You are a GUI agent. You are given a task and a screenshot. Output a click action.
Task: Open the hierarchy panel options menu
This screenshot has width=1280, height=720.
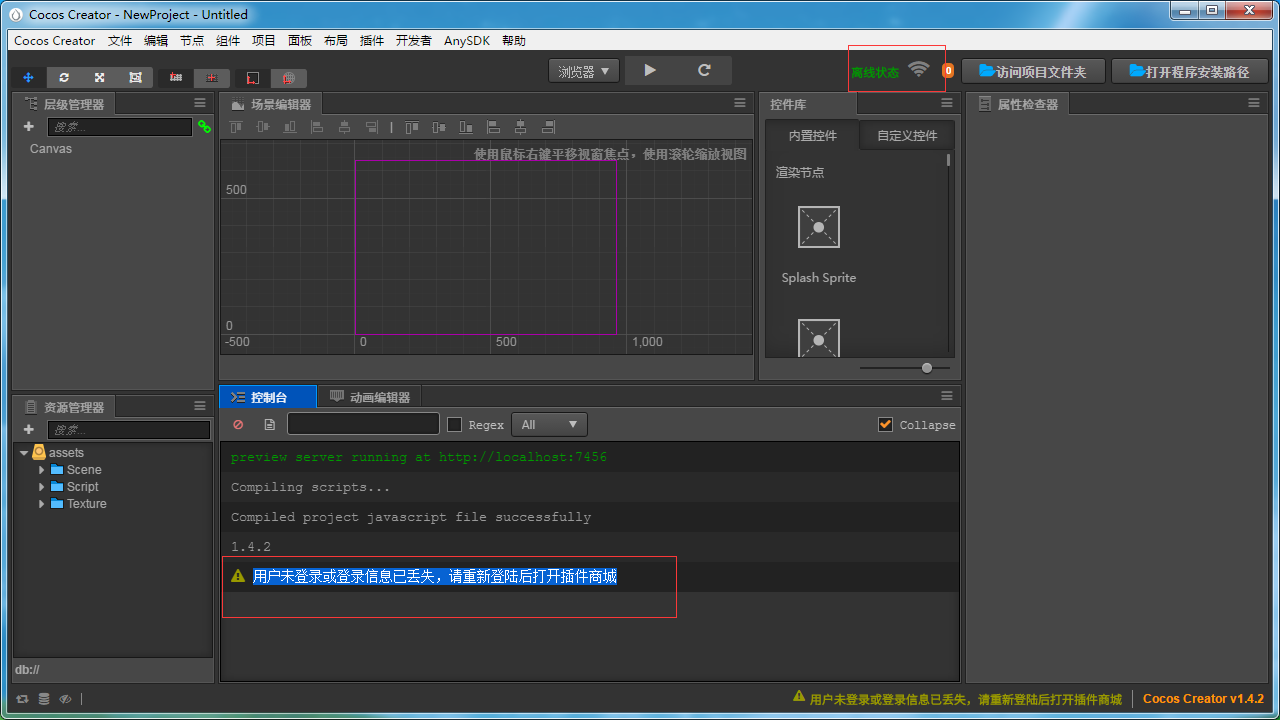tap(200, 103)
